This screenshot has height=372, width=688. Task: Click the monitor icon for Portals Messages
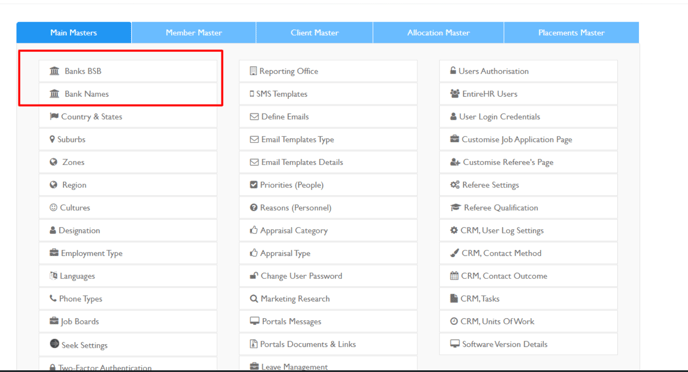point(254,321)
